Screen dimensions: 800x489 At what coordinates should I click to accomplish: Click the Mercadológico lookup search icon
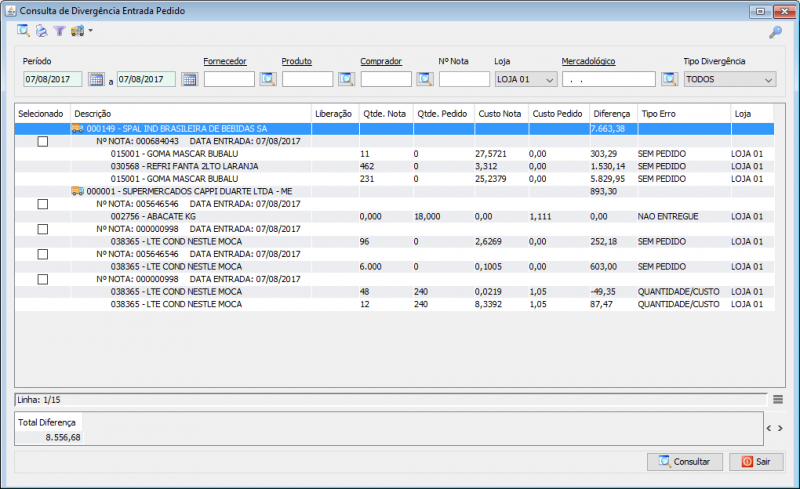point(669,79)
